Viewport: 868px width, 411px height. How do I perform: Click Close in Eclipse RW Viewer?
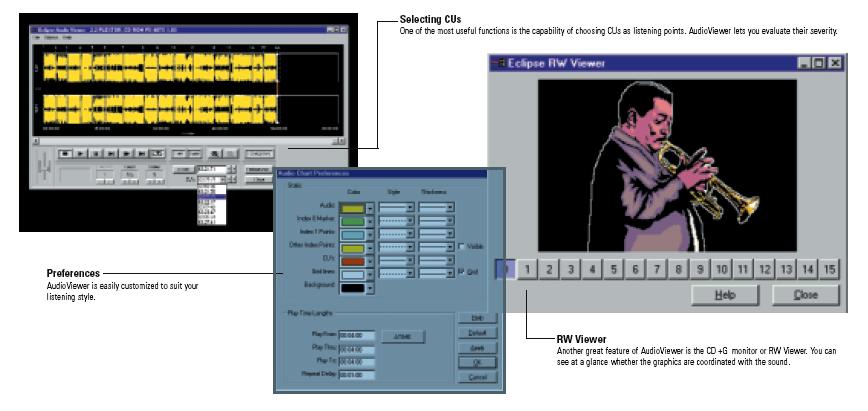[x=805, y=295]
